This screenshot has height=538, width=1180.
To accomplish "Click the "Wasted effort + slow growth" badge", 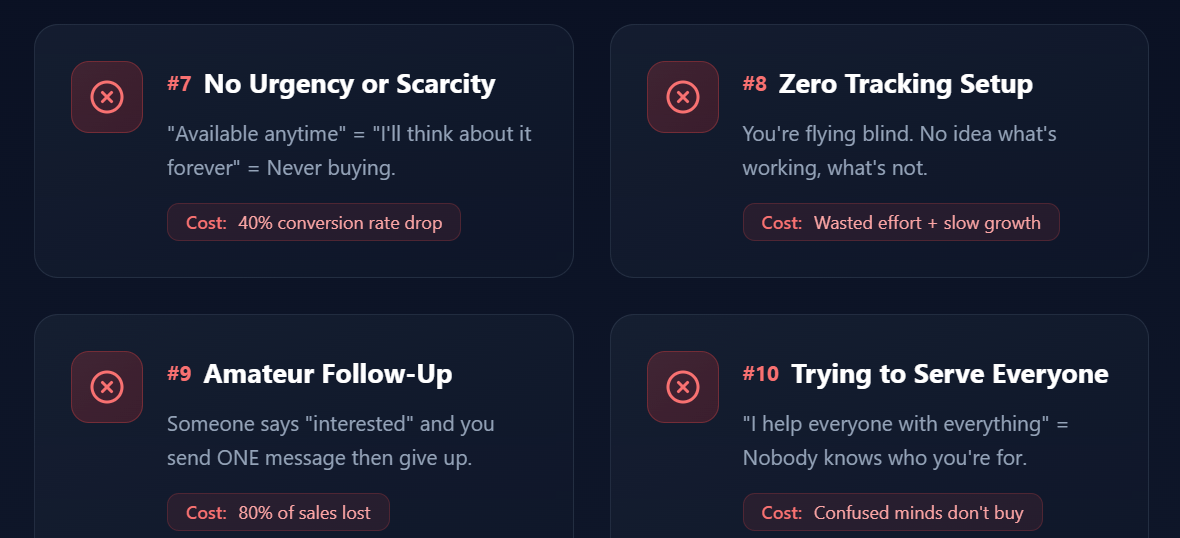I will [901, 222].
